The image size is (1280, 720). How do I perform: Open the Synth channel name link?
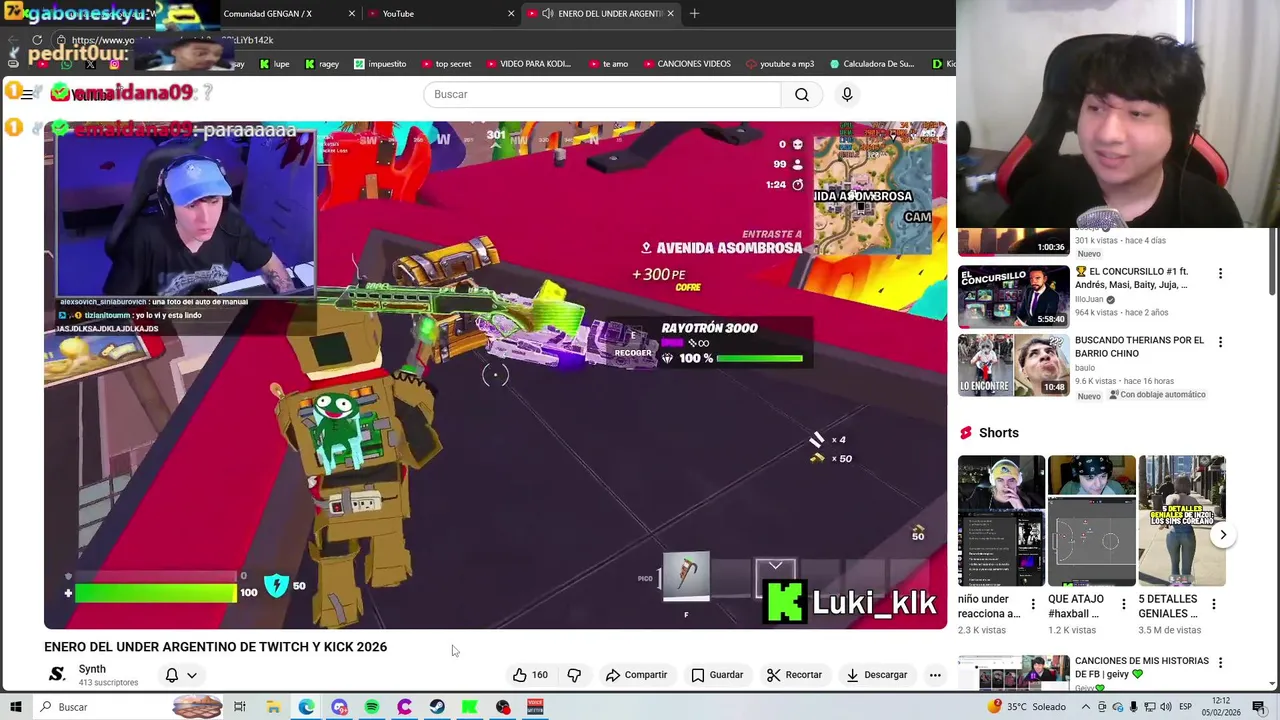pos(92,669)
